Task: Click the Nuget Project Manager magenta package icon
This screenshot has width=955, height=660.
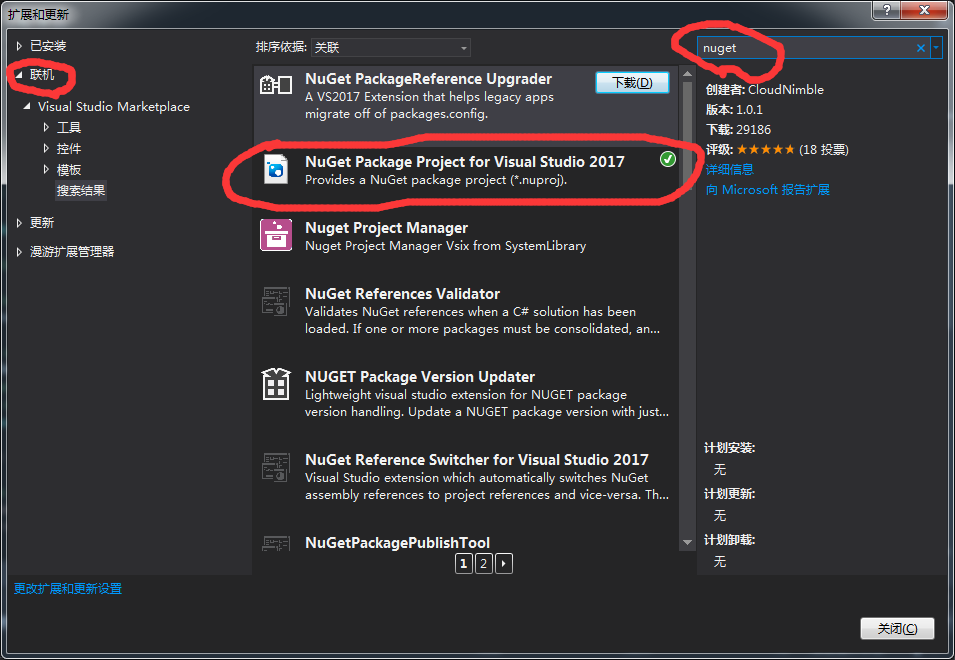Action: 274,237
